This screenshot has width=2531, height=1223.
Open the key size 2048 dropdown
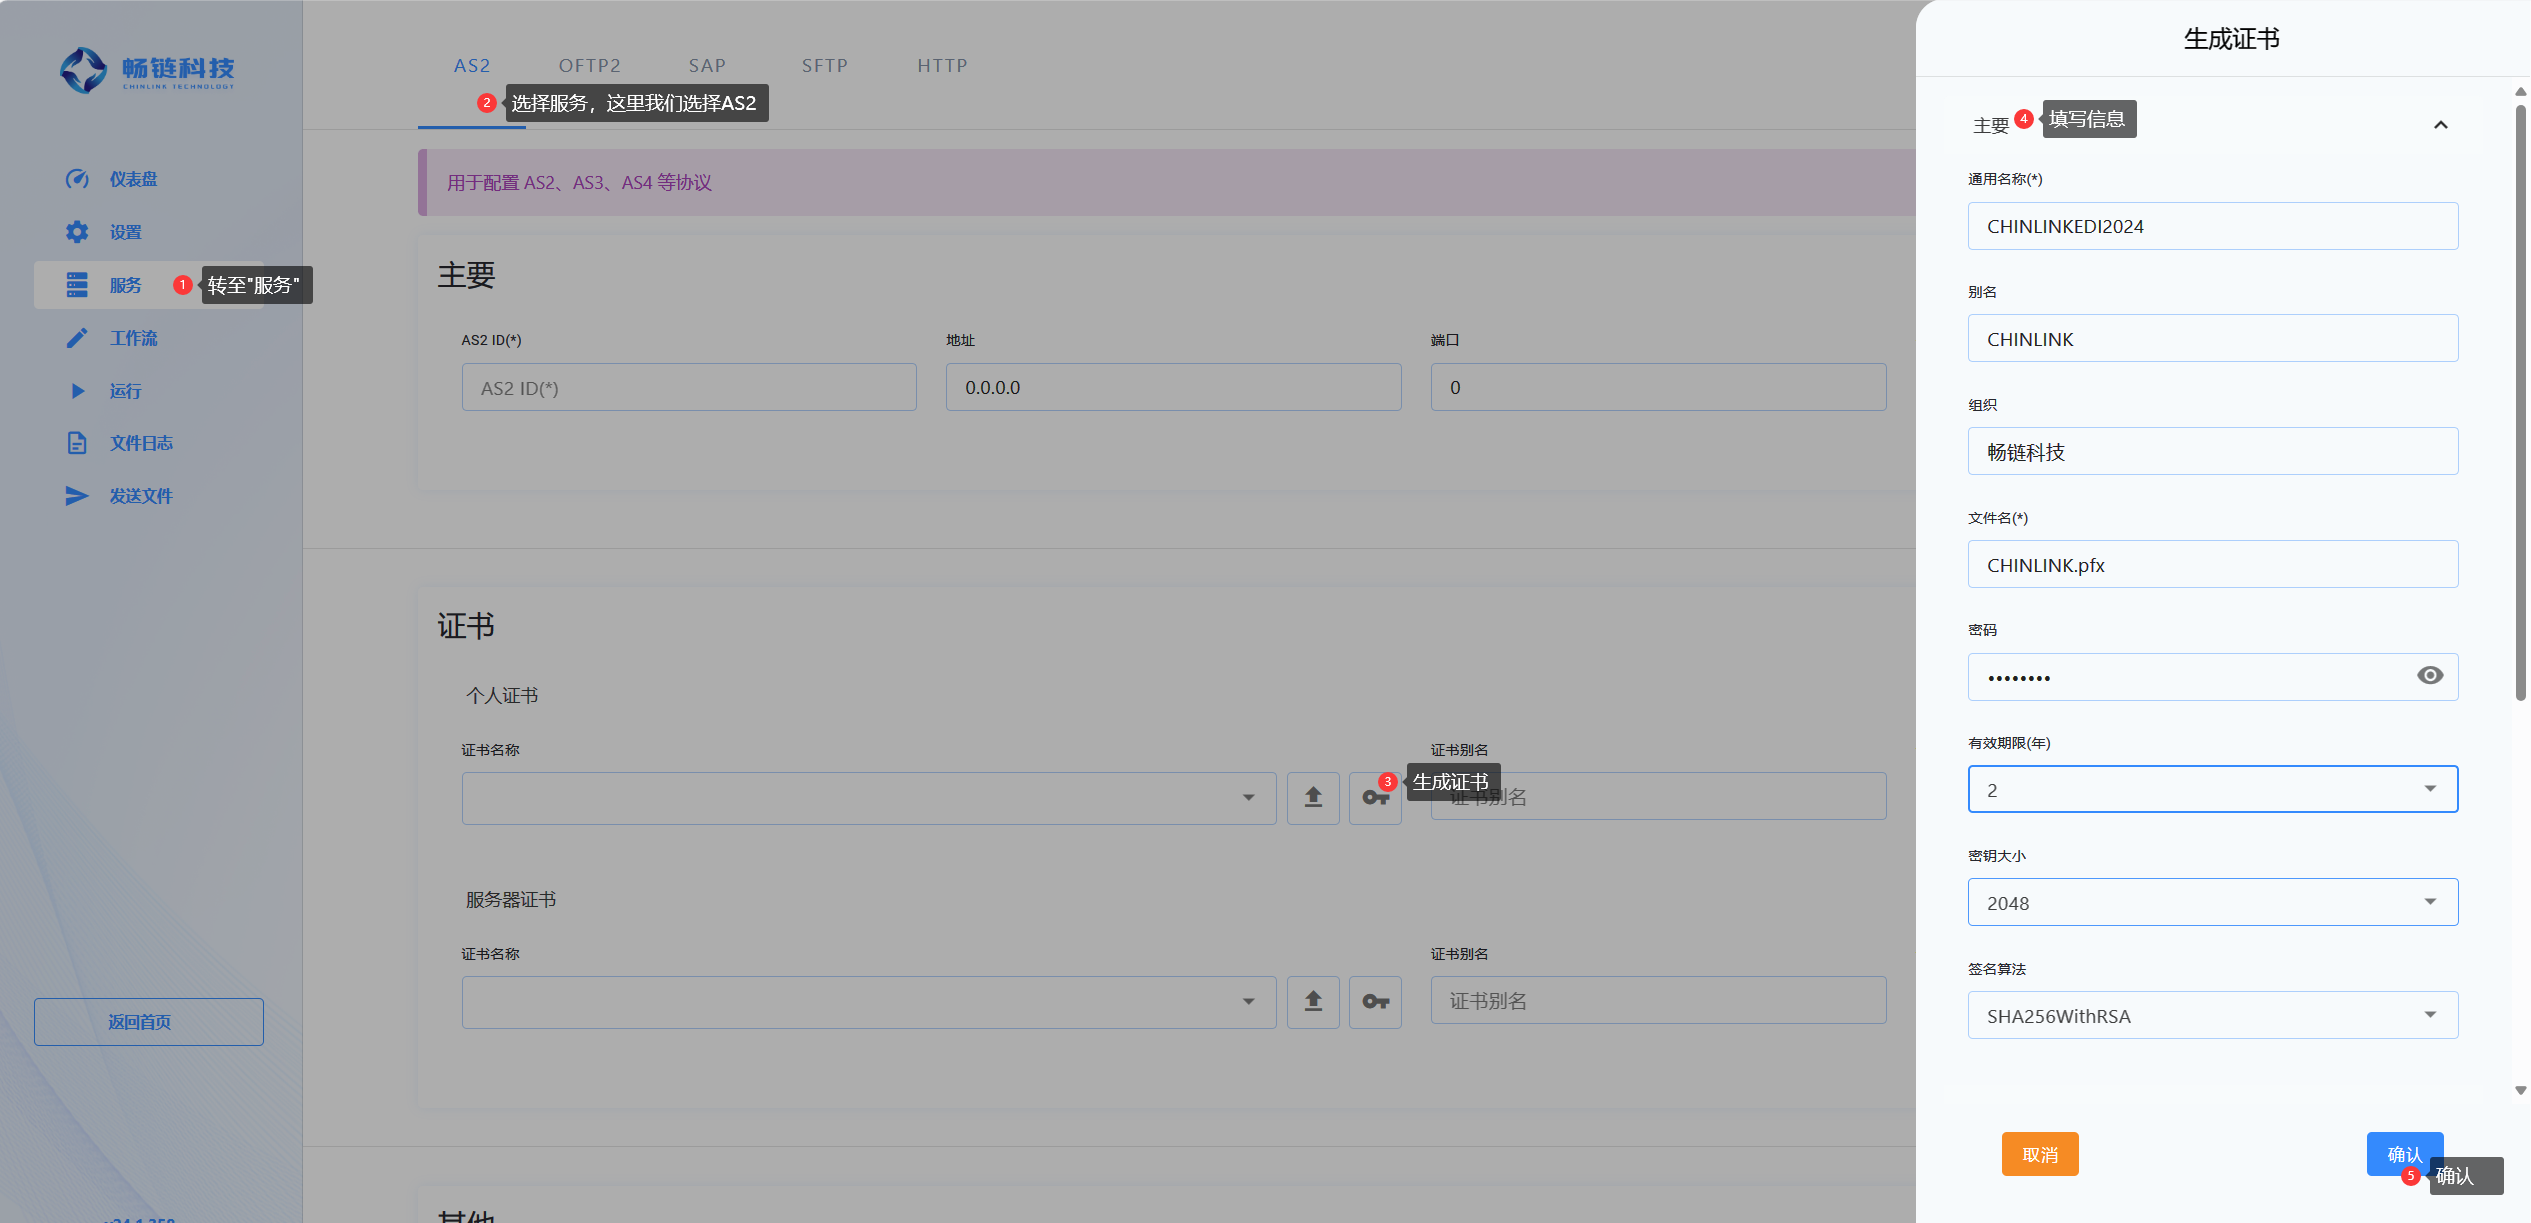point(2212,902)
